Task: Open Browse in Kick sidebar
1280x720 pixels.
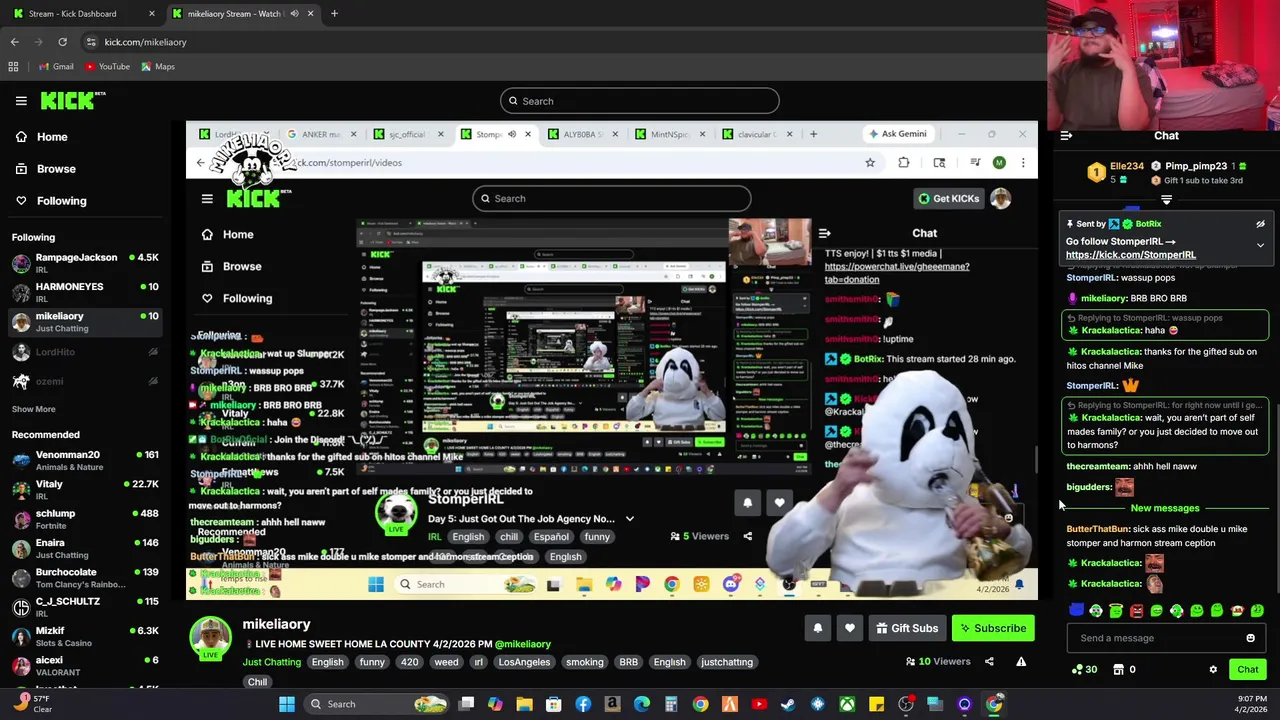Action: click(x=56, y=169)
